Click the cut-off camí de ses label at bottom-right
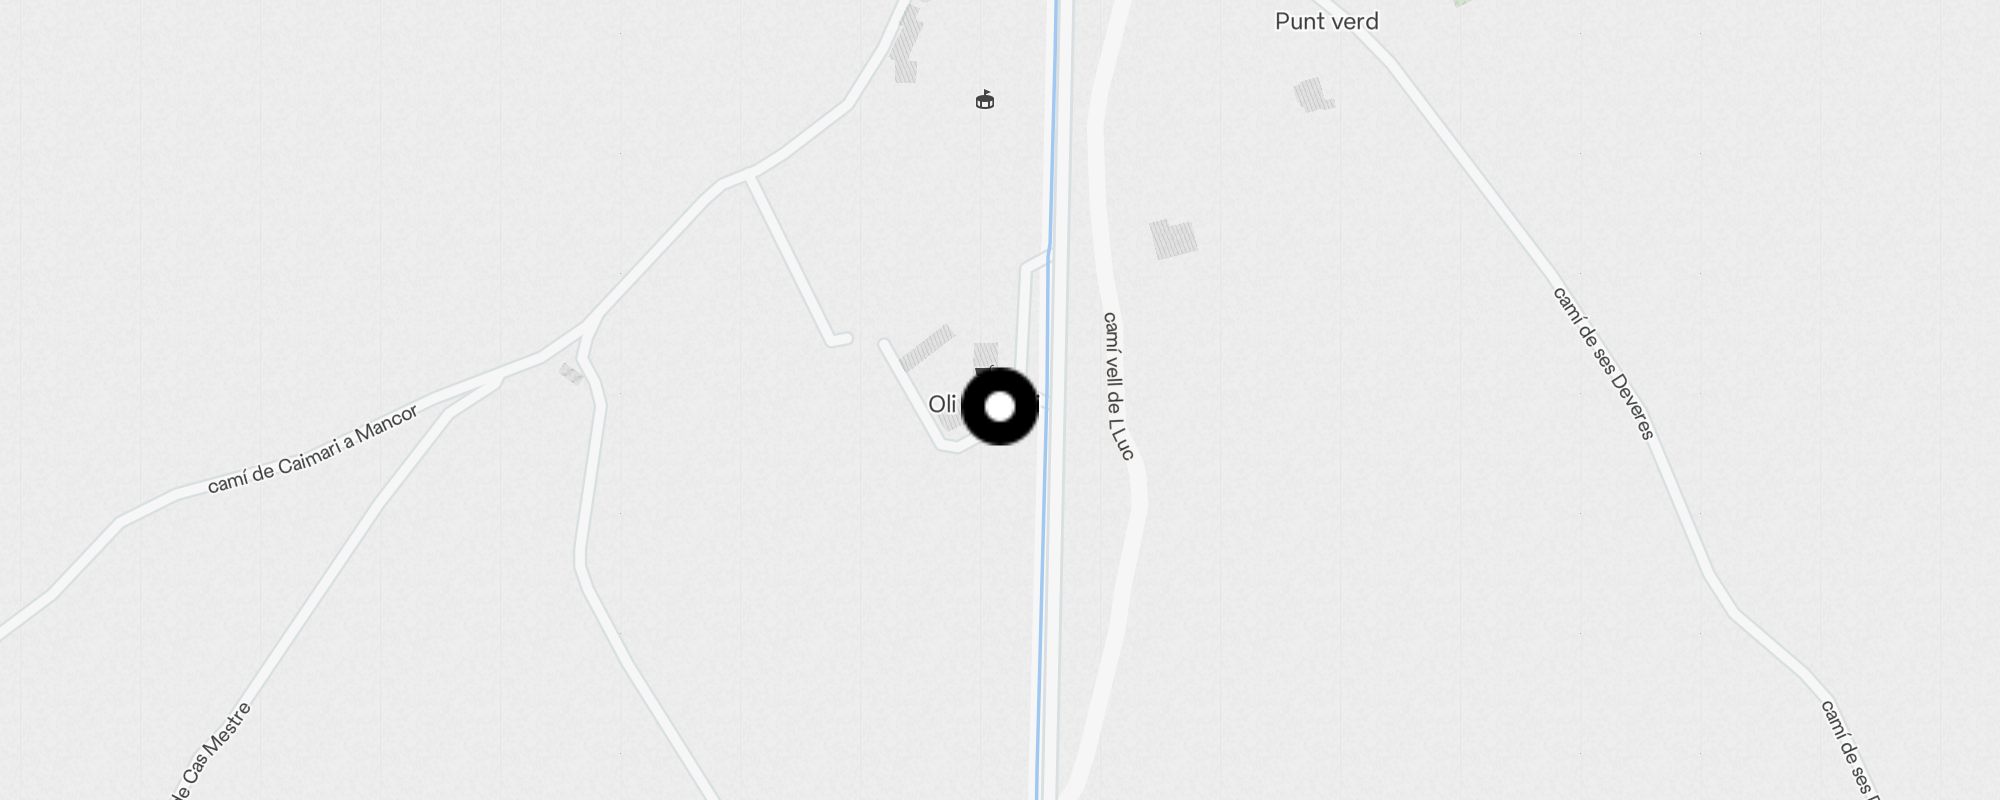 1848,748
